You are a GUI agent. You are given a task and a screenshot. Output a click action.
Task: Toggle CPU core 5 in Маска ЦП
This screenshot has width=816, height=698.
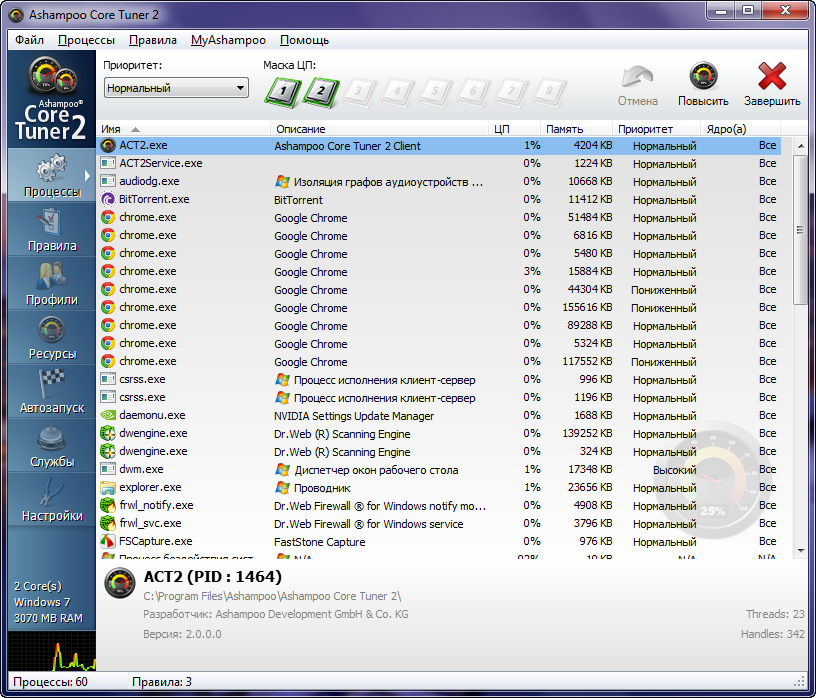pyautogui.click(x=435, y=92)
